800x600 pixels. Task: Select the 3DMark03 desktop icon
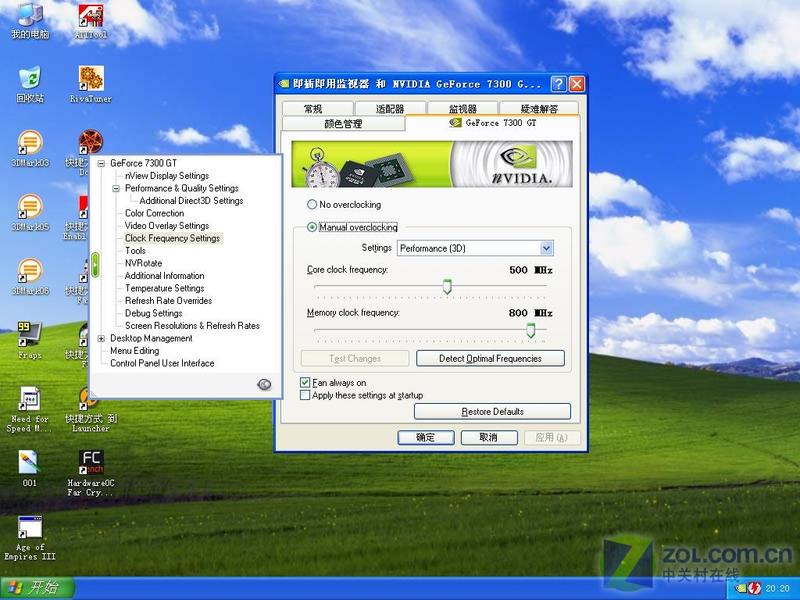30,148
